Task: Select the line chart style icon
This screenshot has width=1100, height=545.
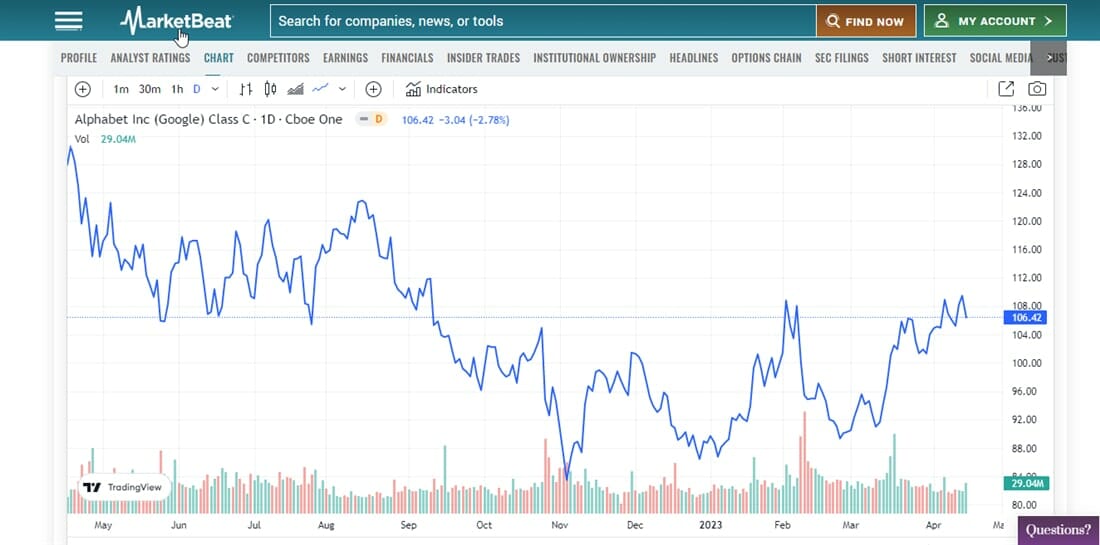Action: 320,89
